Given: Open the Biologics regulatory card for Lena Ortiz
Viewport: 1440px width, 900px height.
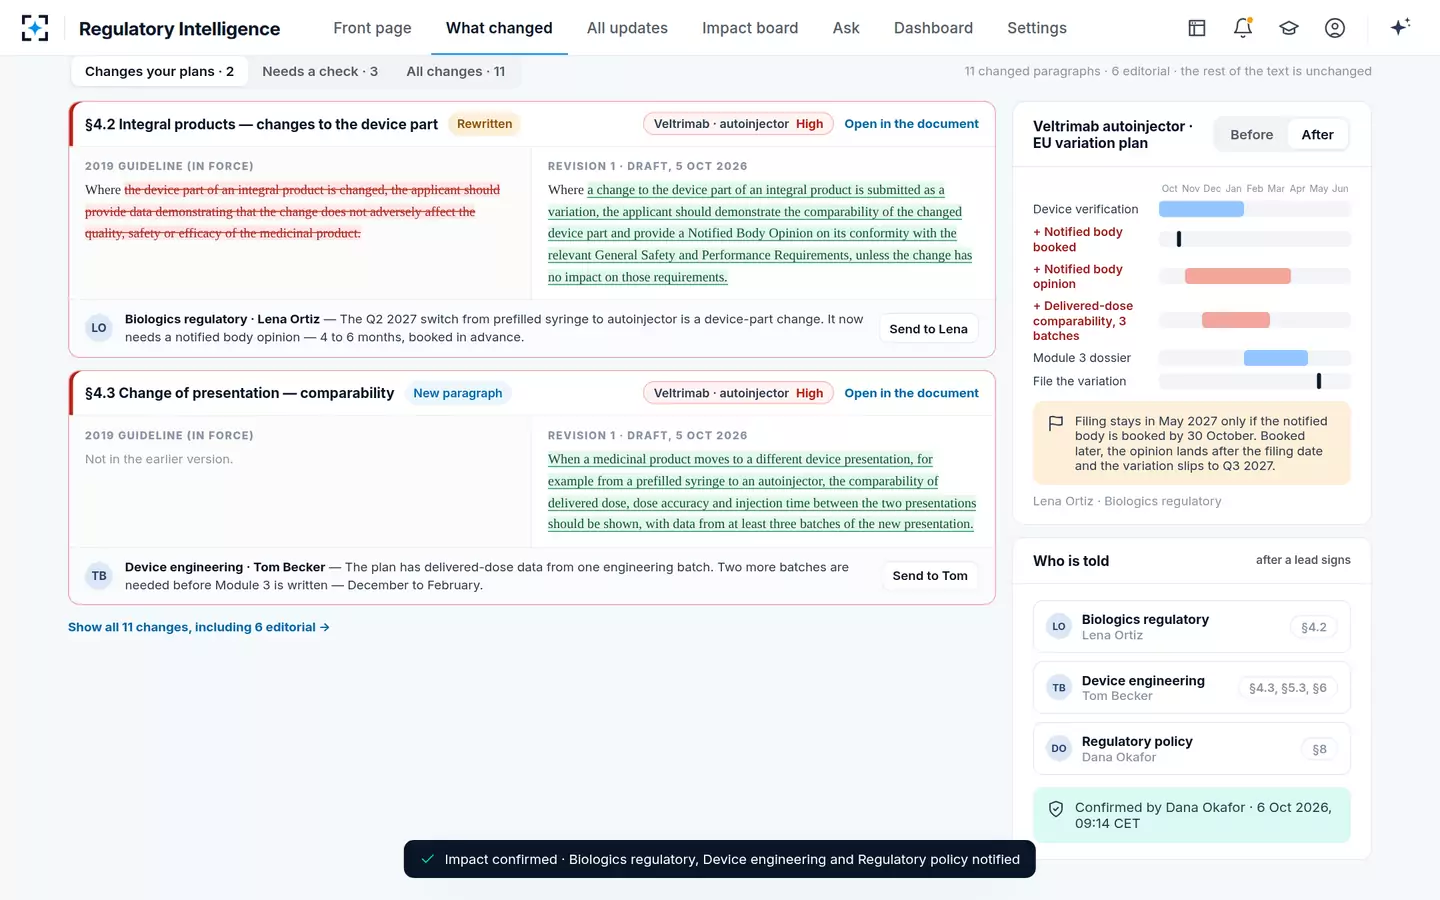Looking at the screenshot, I should coord(1192,627).
